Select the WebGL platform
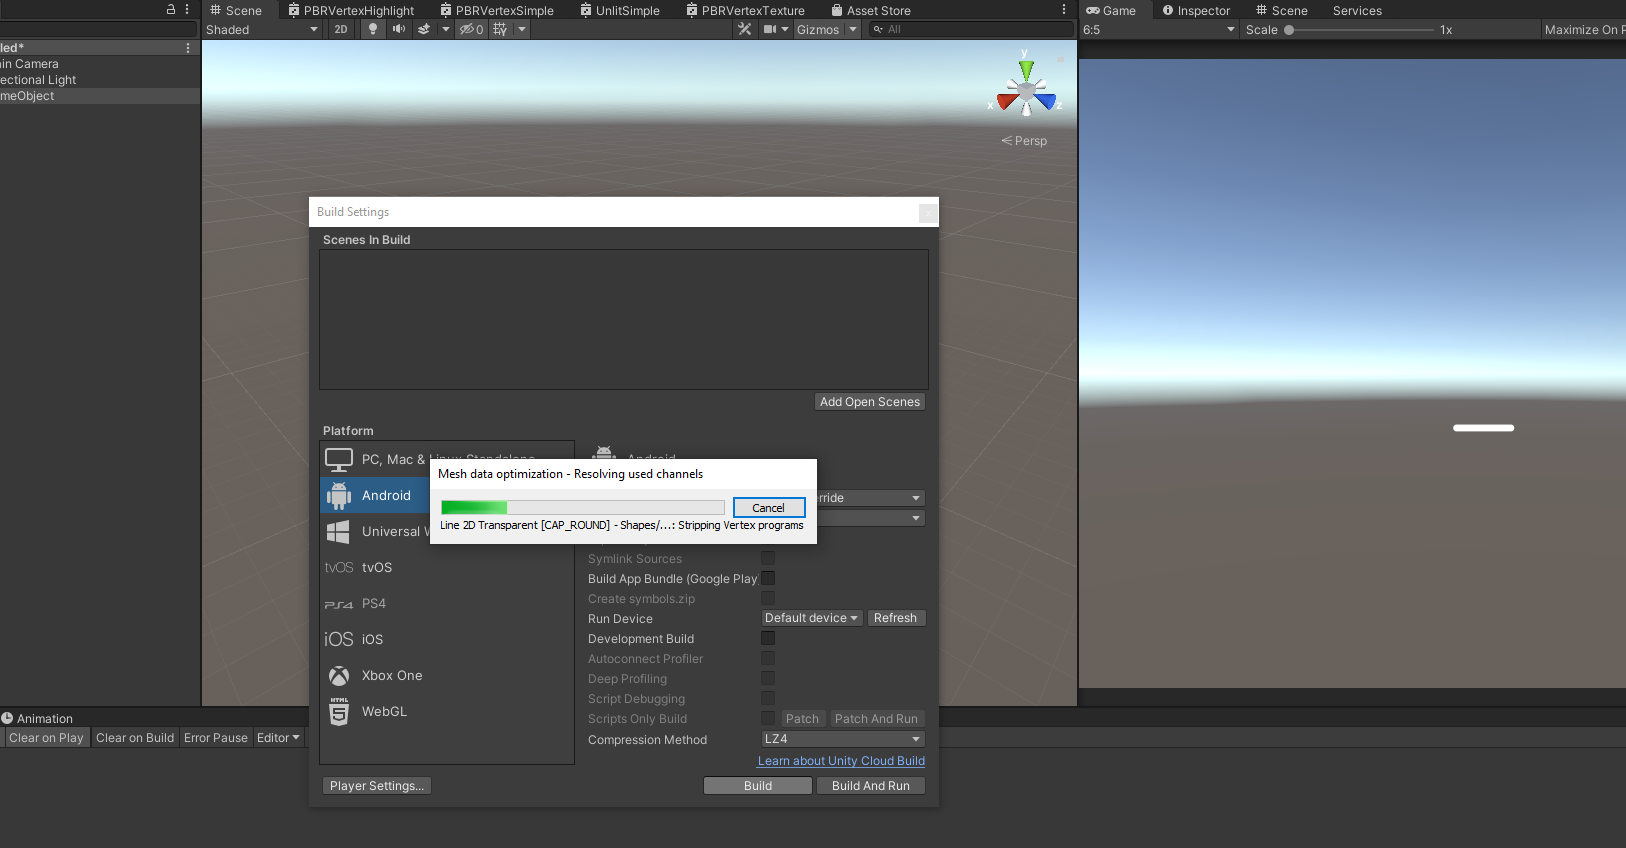This screenshot has width=1626, height=848. (447, 712)
